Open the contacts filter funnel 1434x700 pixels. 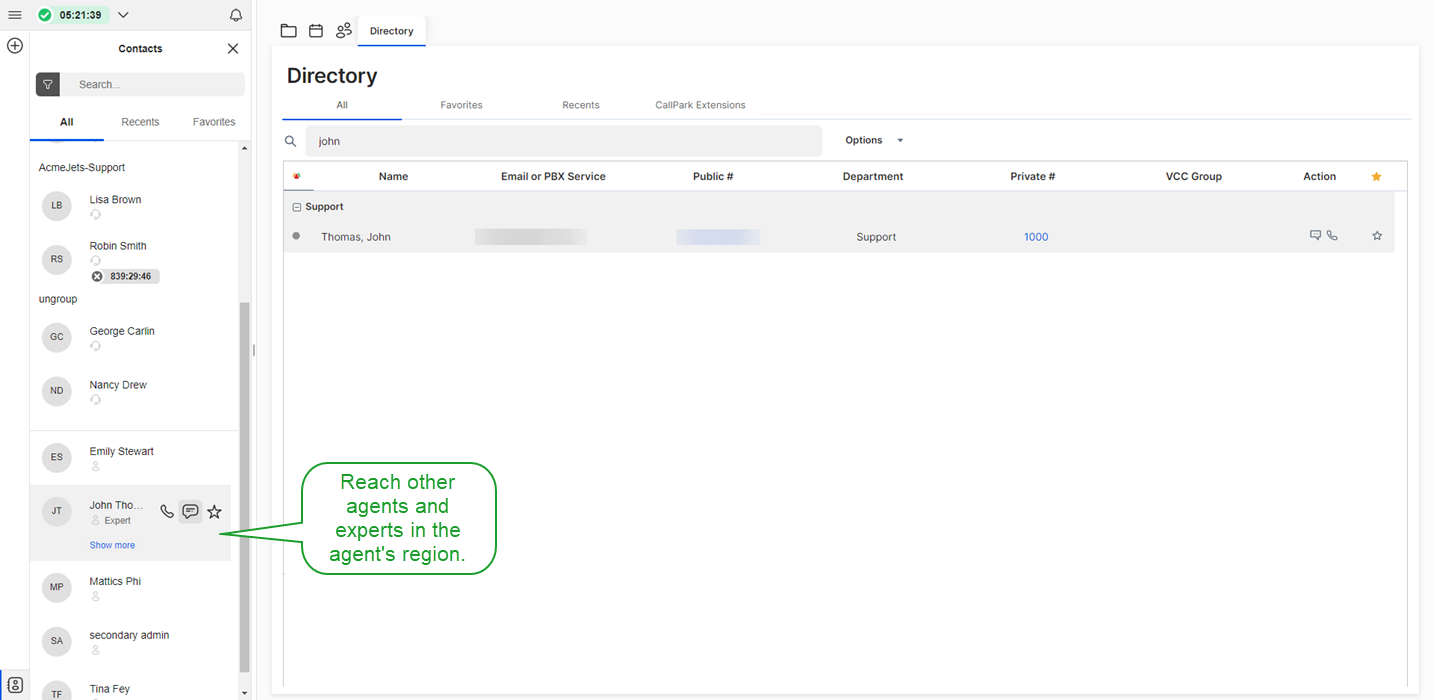pyautogui.click(x=47, y=85)
